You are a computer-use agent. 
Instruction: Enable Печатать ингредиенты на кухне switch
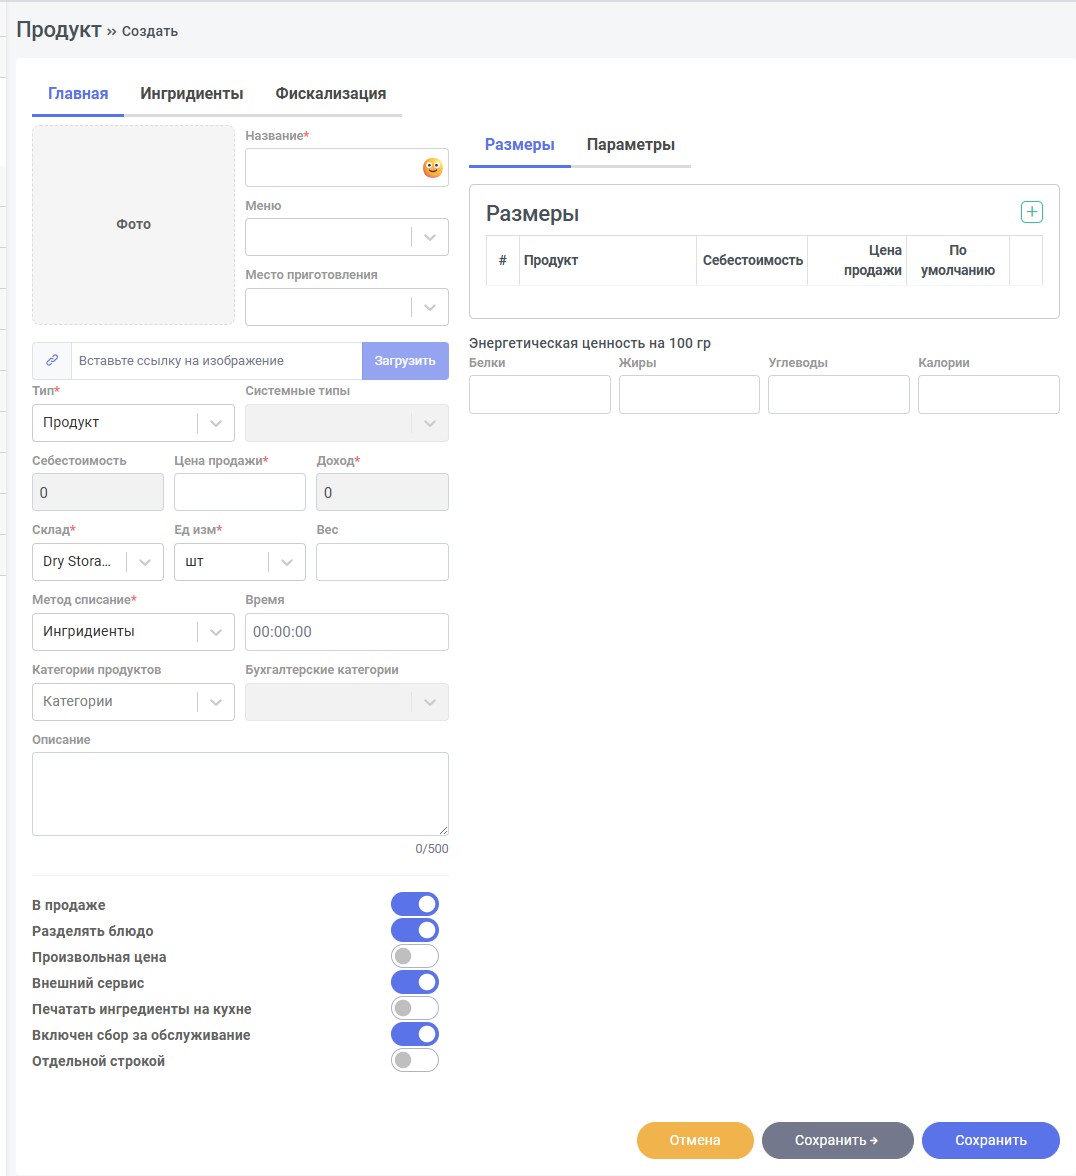[415, 1009]
